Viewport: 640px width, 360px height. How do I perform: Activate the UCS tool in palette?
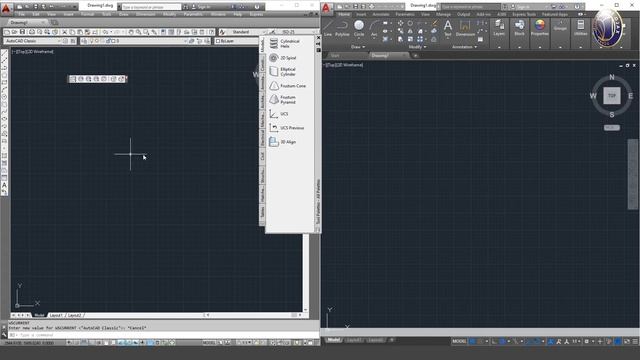click(x=279, y=114)
